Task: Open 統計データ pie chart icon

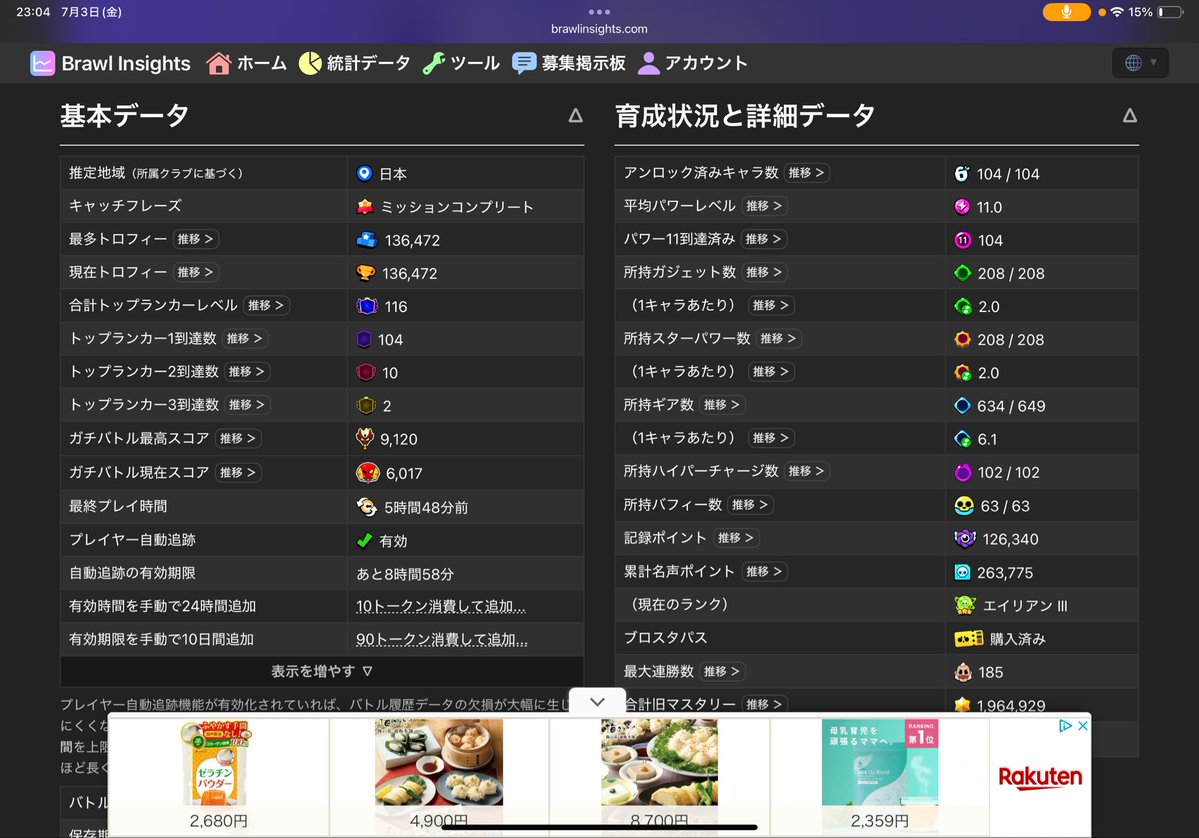Action: click(310, 63)
